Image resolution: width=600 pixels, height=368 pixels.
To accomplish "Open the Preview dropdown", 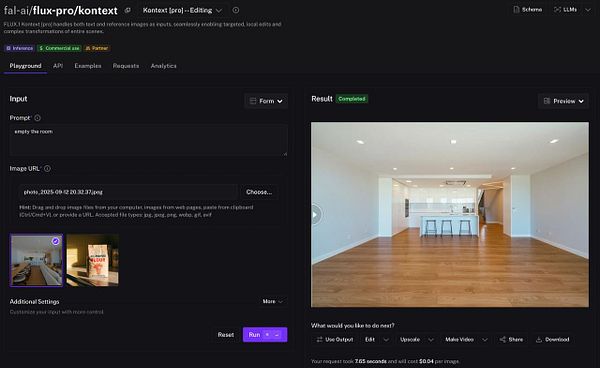I will pyautogui.click(x=563, y=101).
